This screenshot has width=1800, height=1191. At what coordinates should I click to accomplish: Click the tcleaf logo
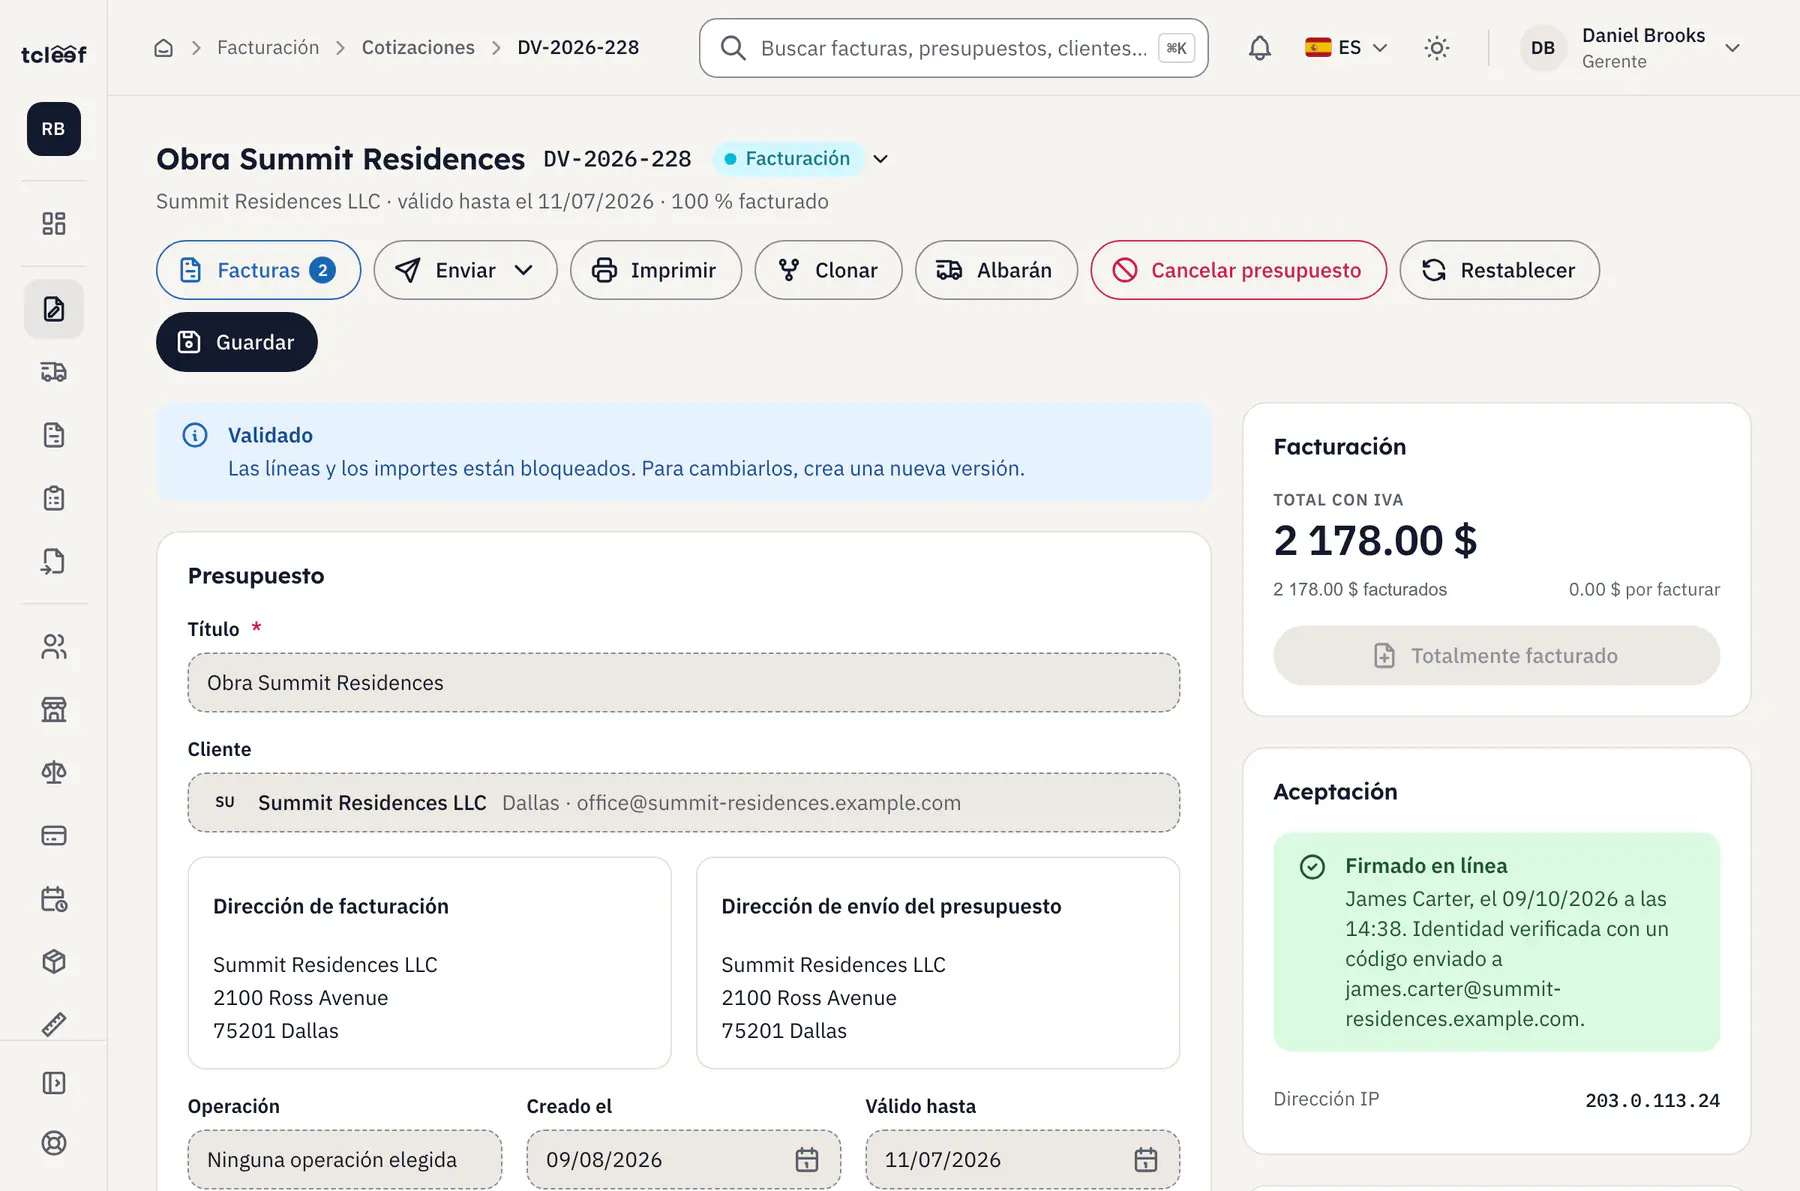(x=54, y=54)
